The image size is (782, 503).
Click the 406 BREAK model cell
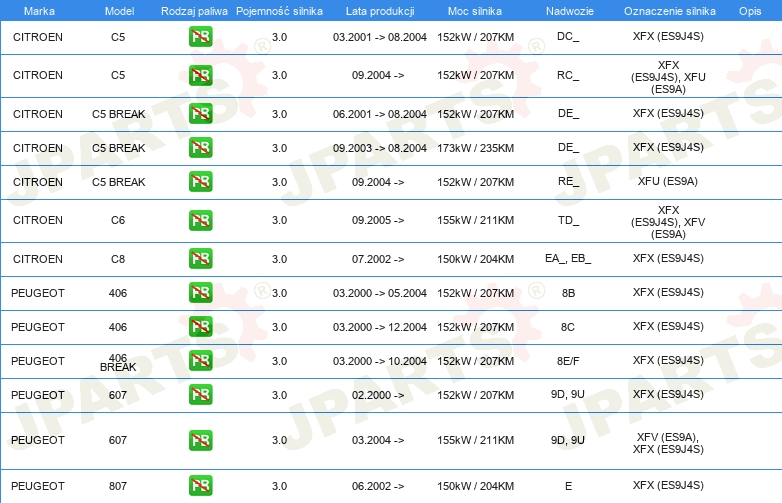tap(118, 362)
